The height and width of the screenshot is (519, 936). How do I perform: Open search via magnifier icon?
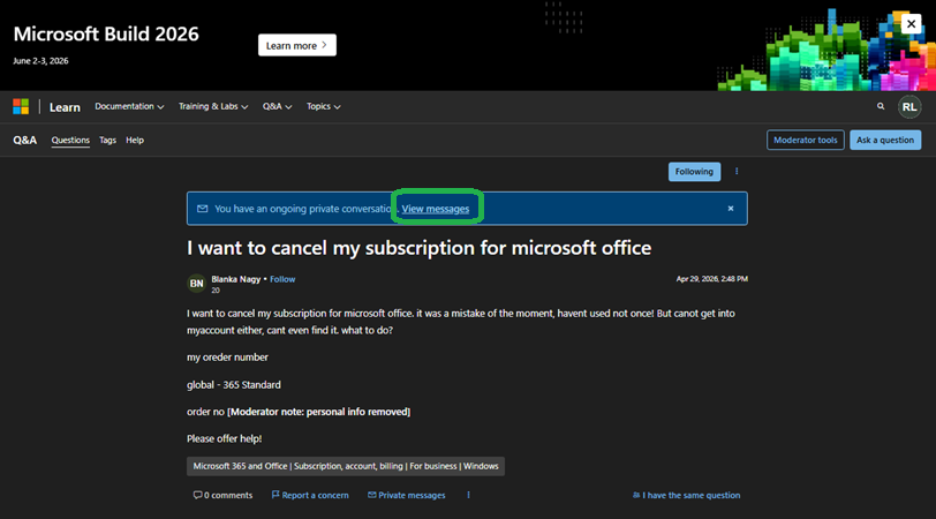pos(880,106)
